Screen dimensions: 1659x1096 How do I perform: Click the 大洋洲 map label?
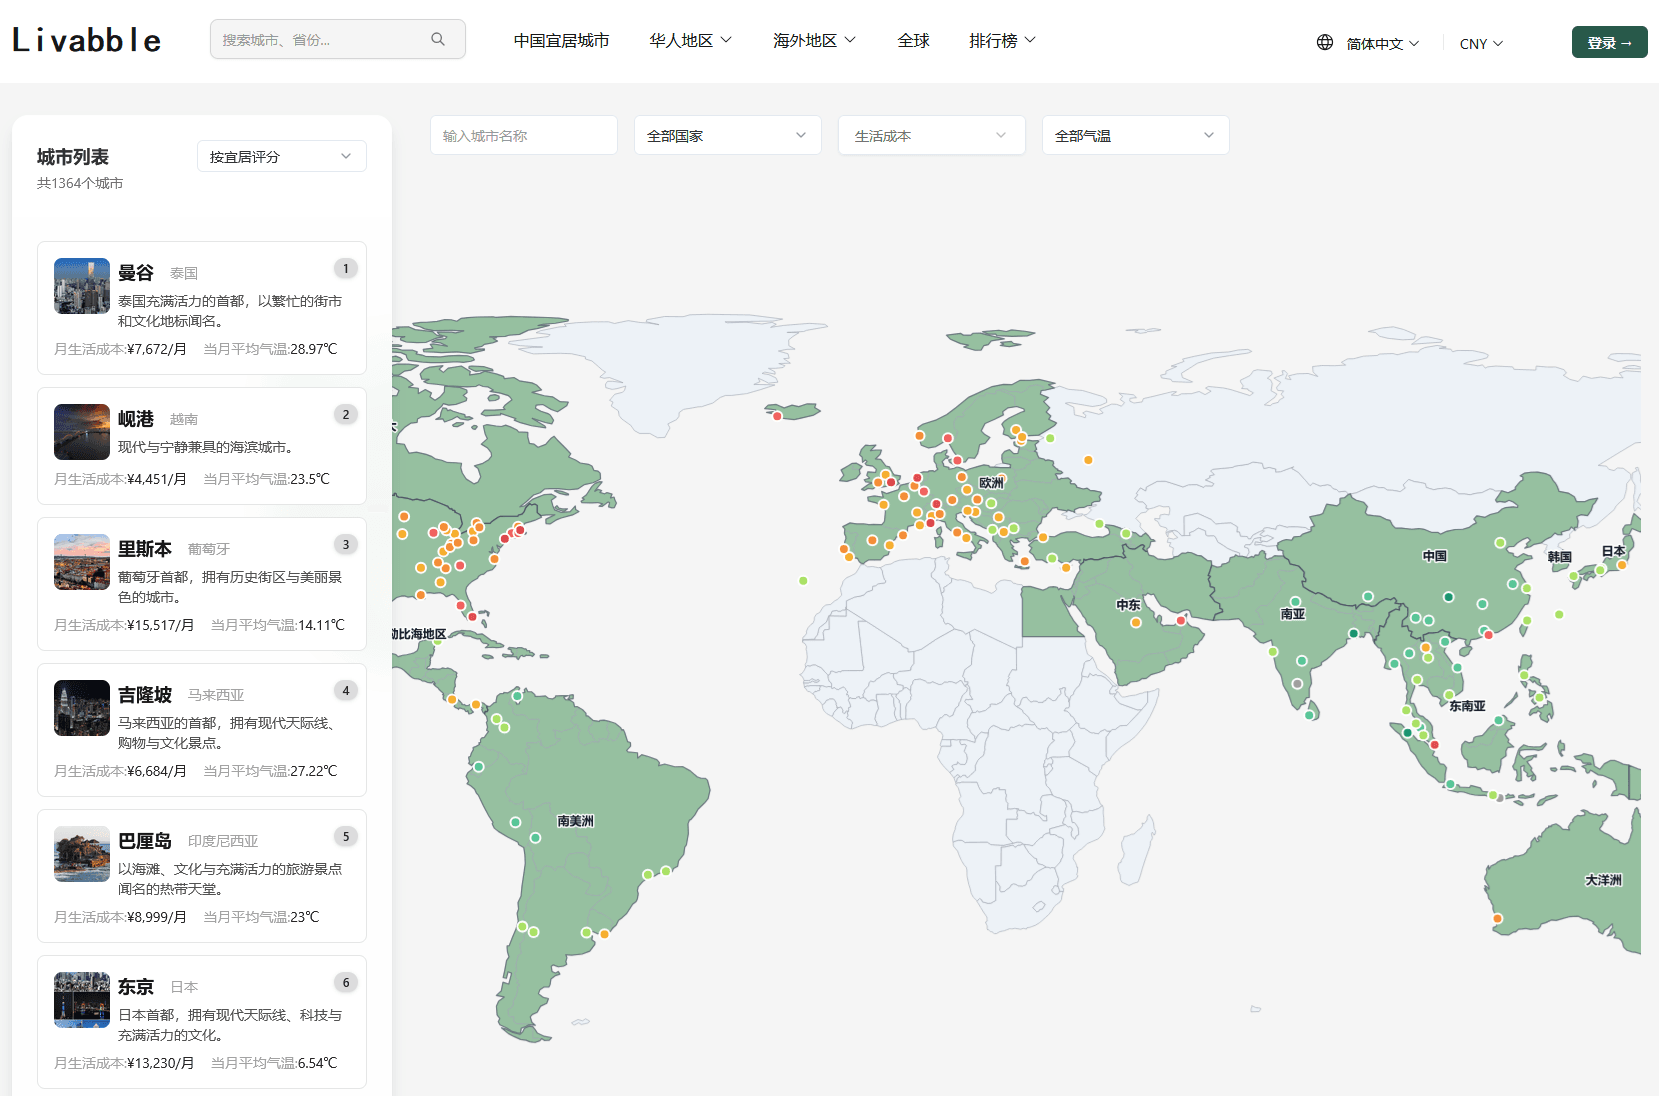coord(1603,880)
